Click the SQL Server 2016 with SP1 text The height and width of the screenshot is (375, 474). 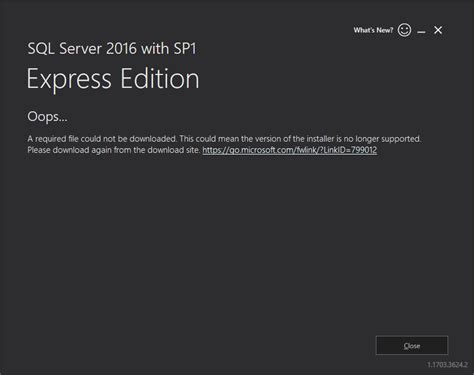point(112,49)
